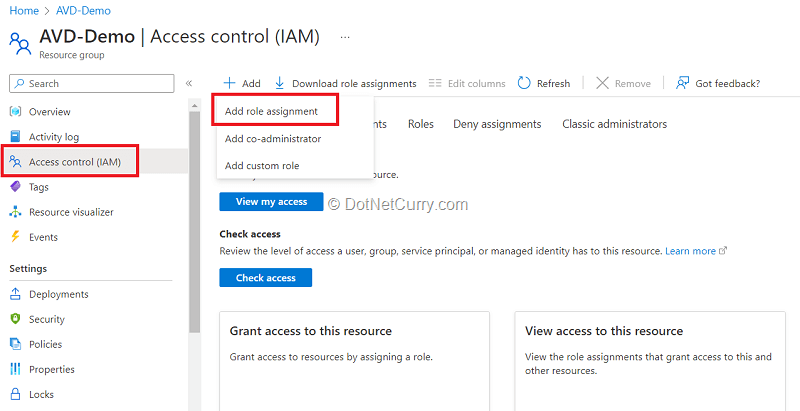Click the resource group icon beside AVD-Demo title

pyautogui.click(x=21, y=44)
